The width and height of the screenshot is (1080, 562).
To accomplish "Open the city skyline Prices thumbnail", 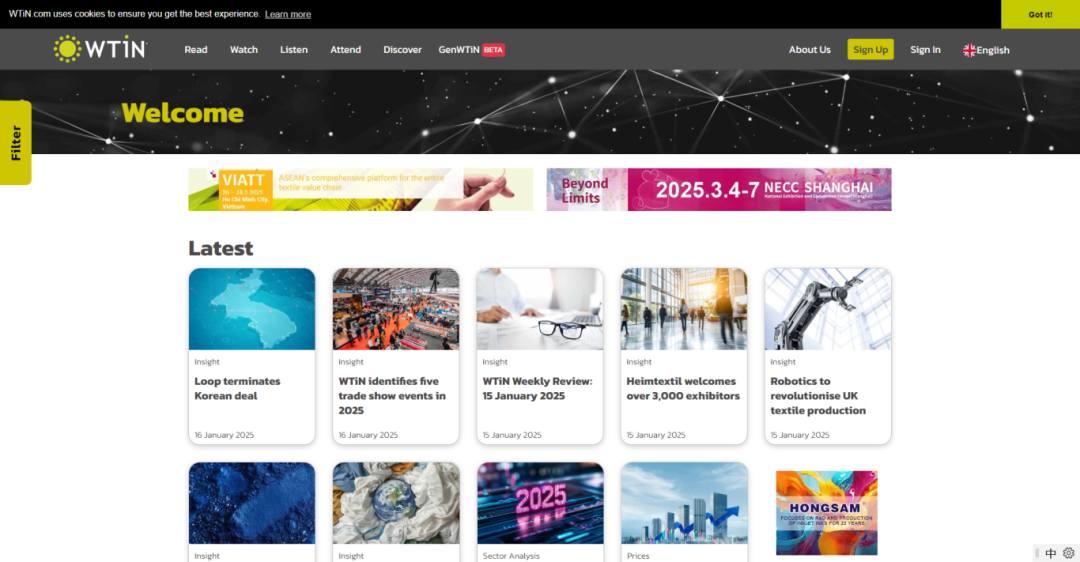I will 684,503.
